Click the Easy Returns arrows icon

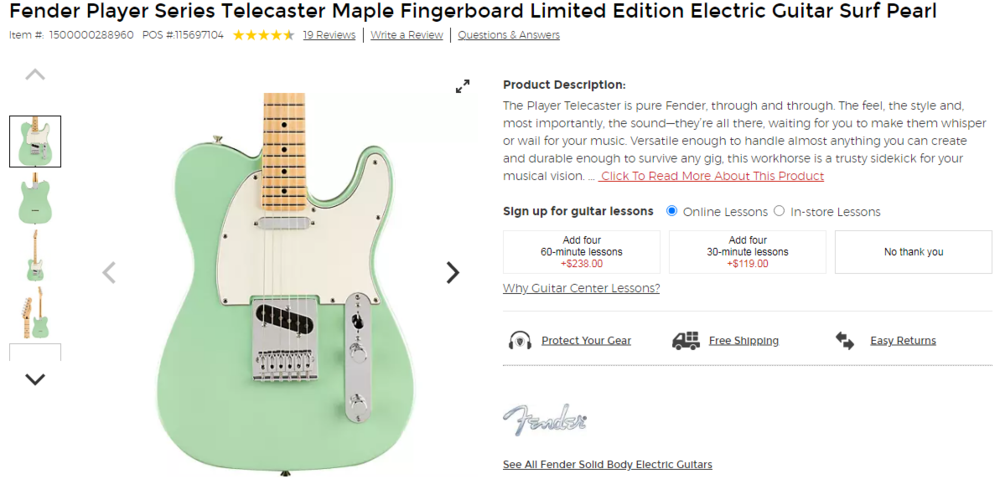click(x=845, y=341)
